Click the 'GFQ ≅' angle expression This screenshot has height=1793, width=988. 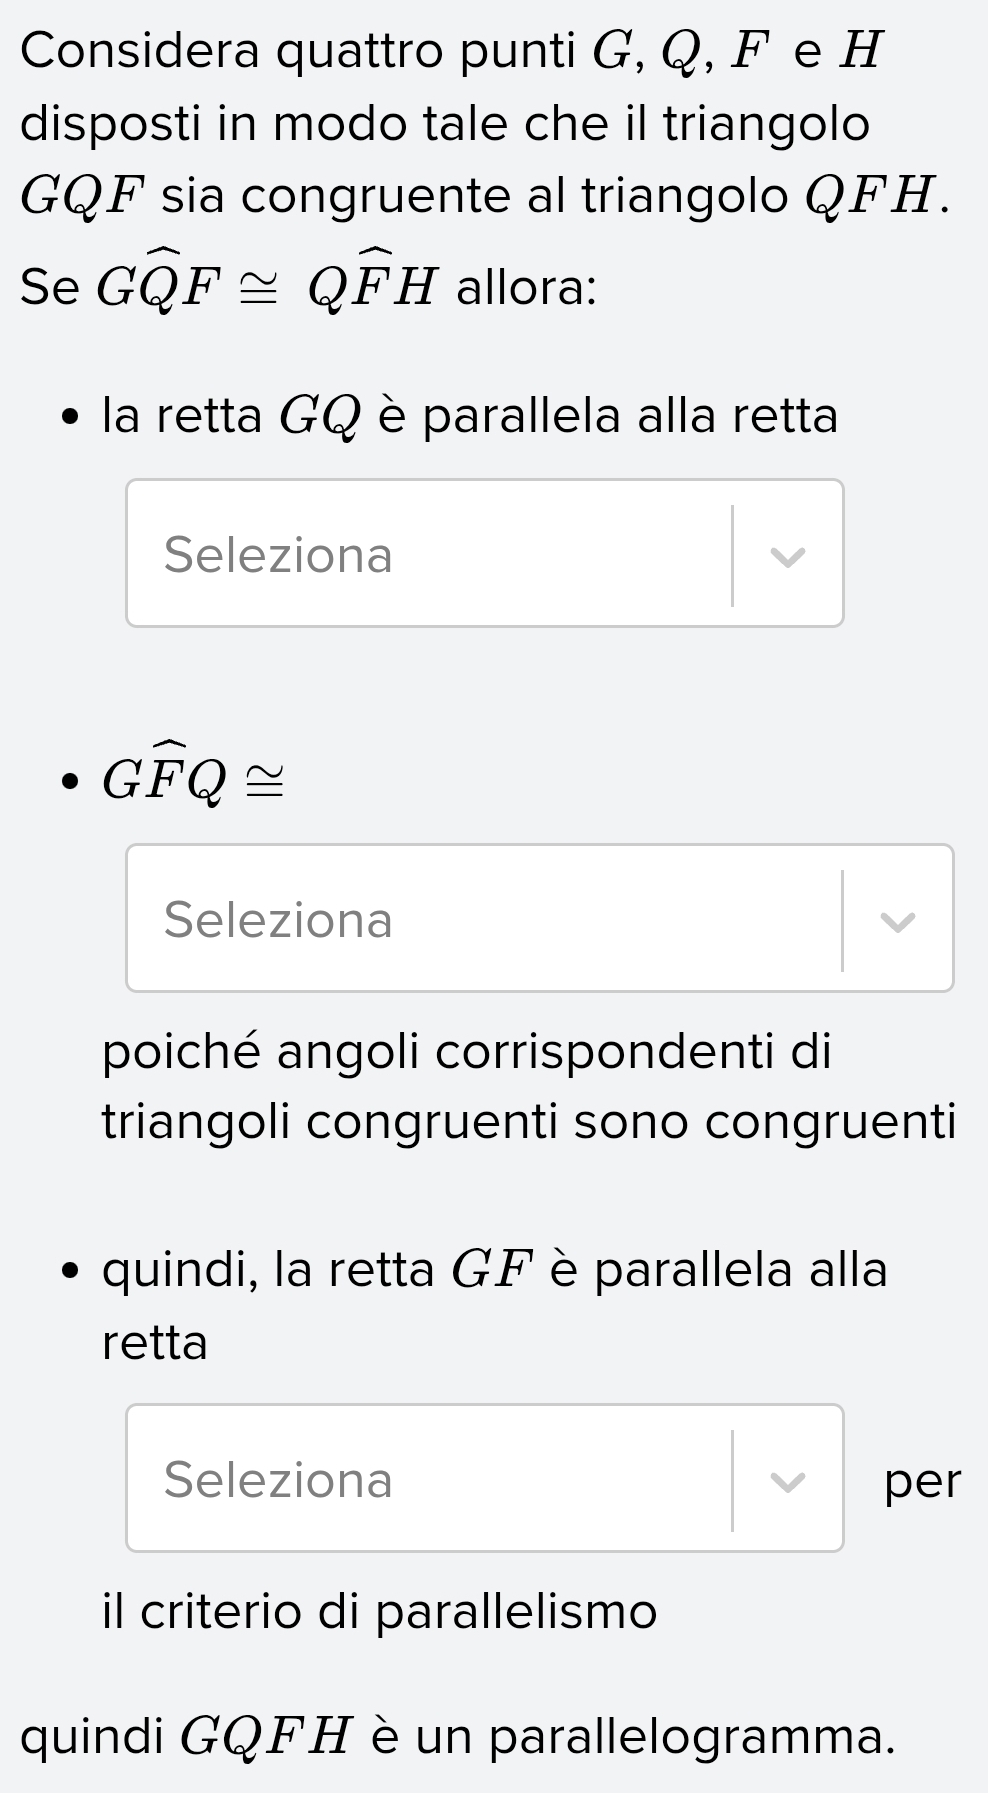[x=193, y=780]
